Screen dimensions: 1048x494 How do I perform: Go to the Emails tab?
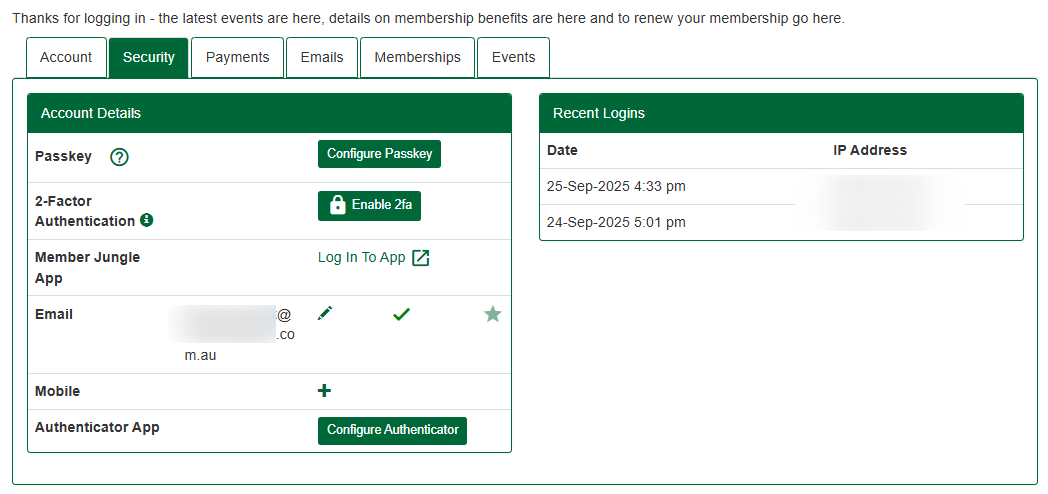click(322, 57)
